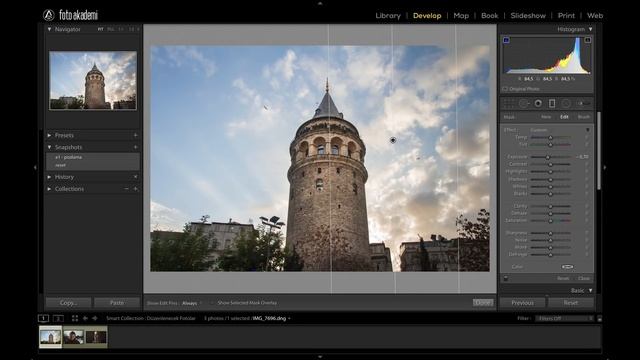Click Mask New option
This screenshot has height=360, width=640.
546,117
